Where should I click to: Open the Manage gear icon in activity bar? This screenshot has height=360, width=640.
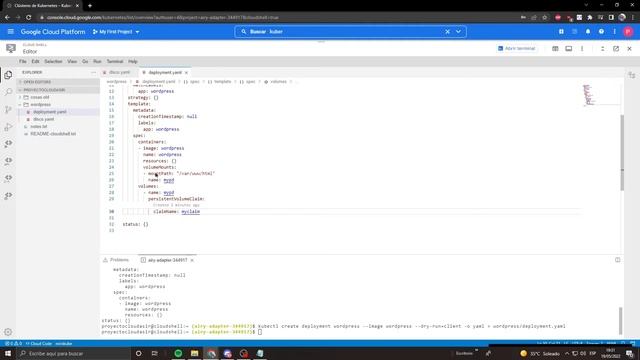coord(8,332)
